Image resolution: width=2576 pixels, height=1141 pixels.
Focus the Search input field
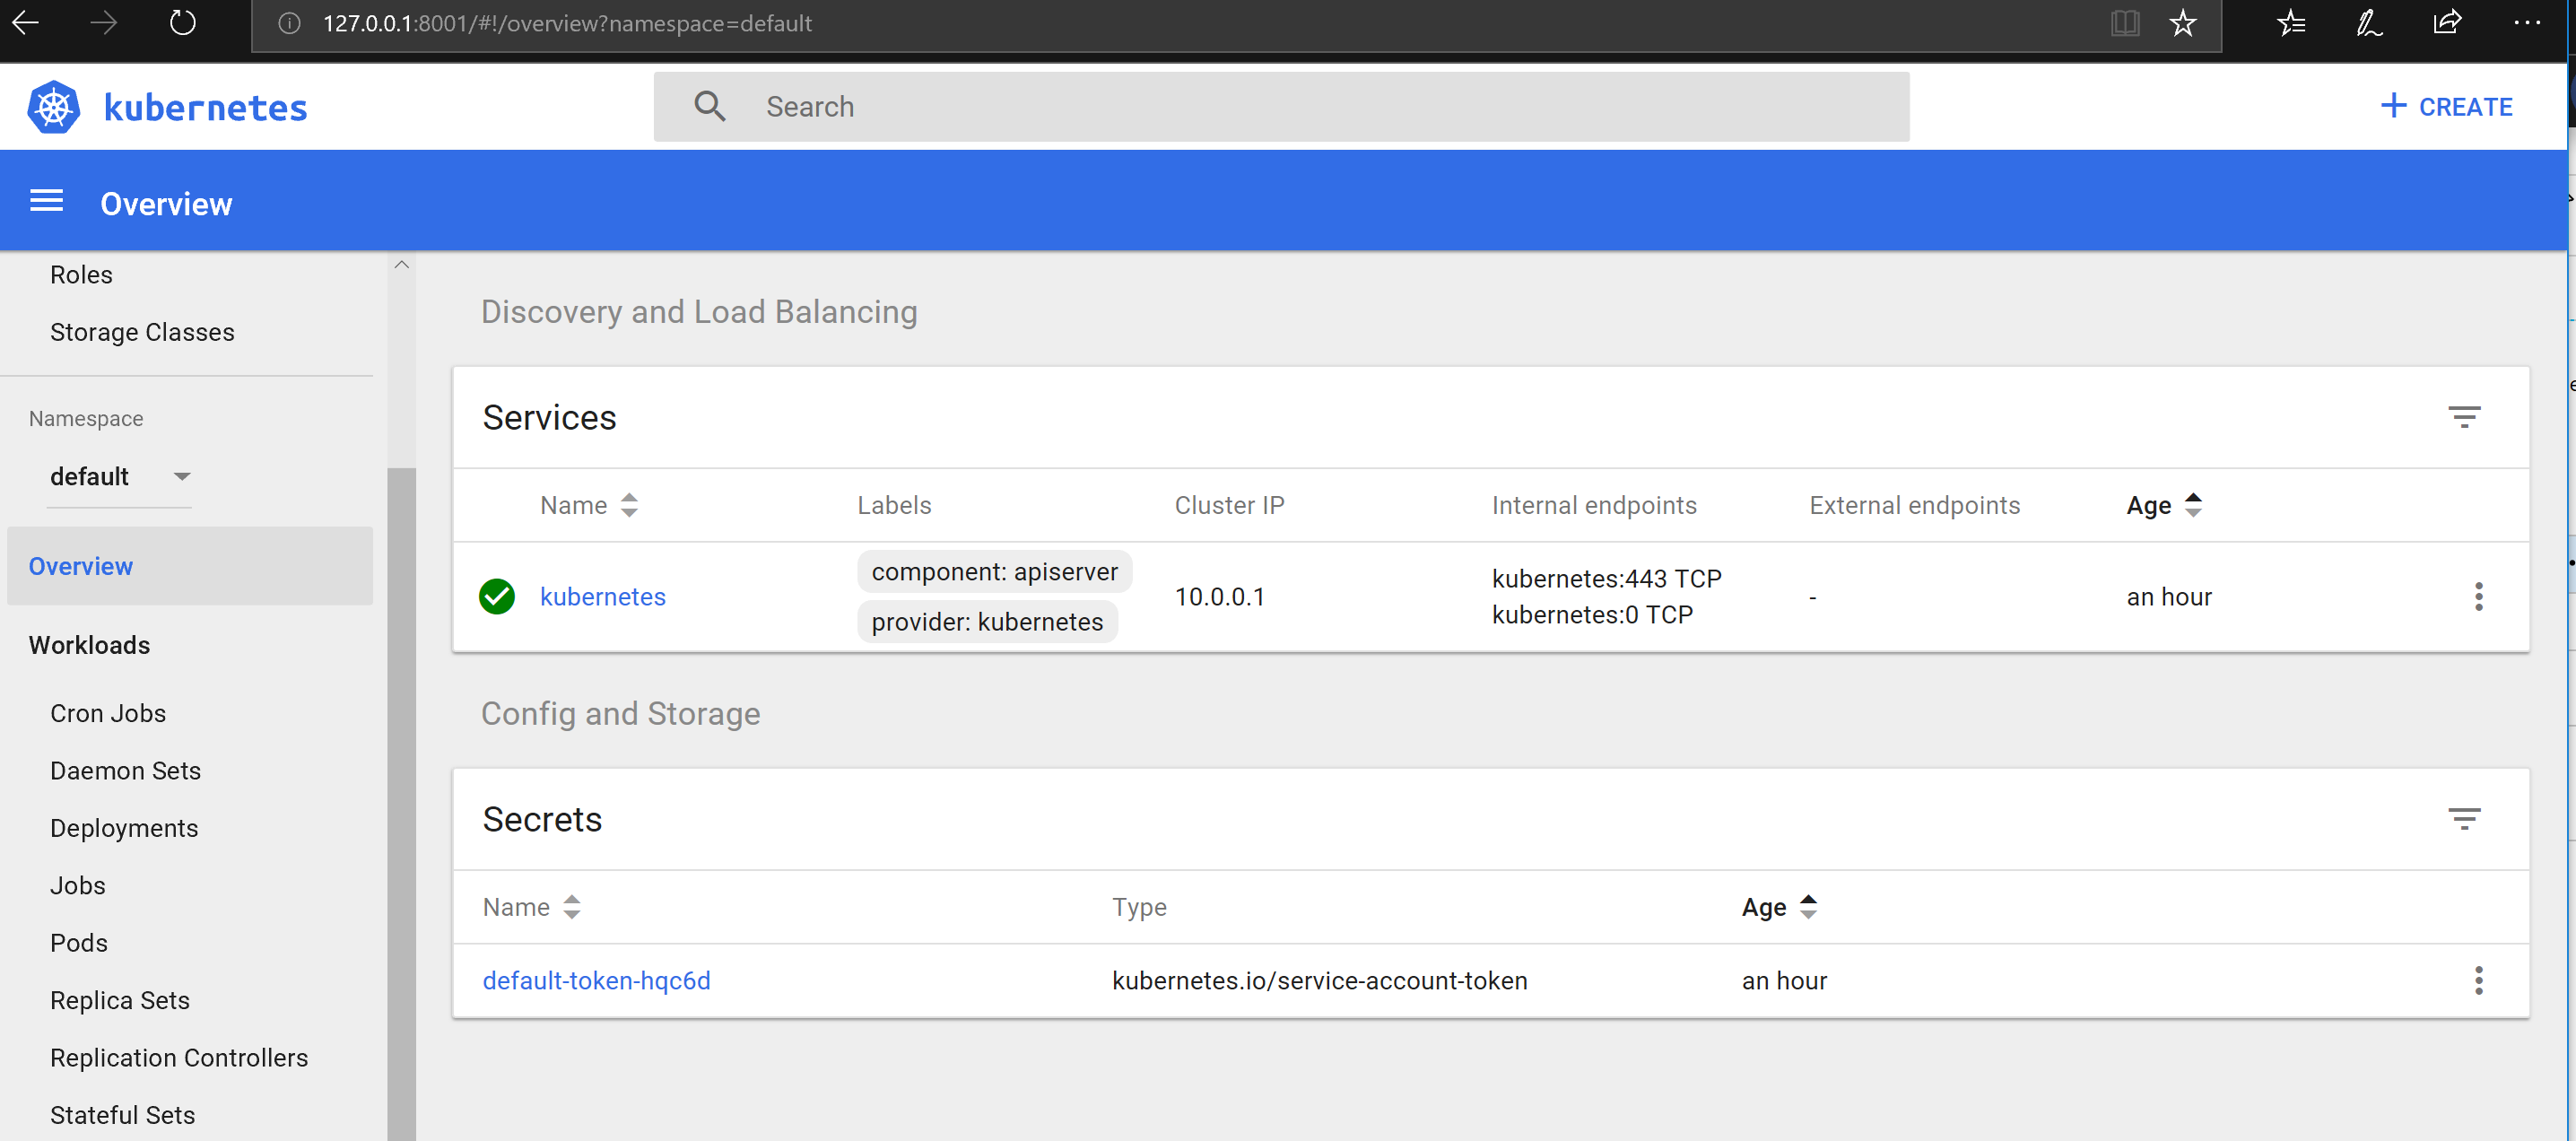pyautogui.click(x=1281, y=106)
